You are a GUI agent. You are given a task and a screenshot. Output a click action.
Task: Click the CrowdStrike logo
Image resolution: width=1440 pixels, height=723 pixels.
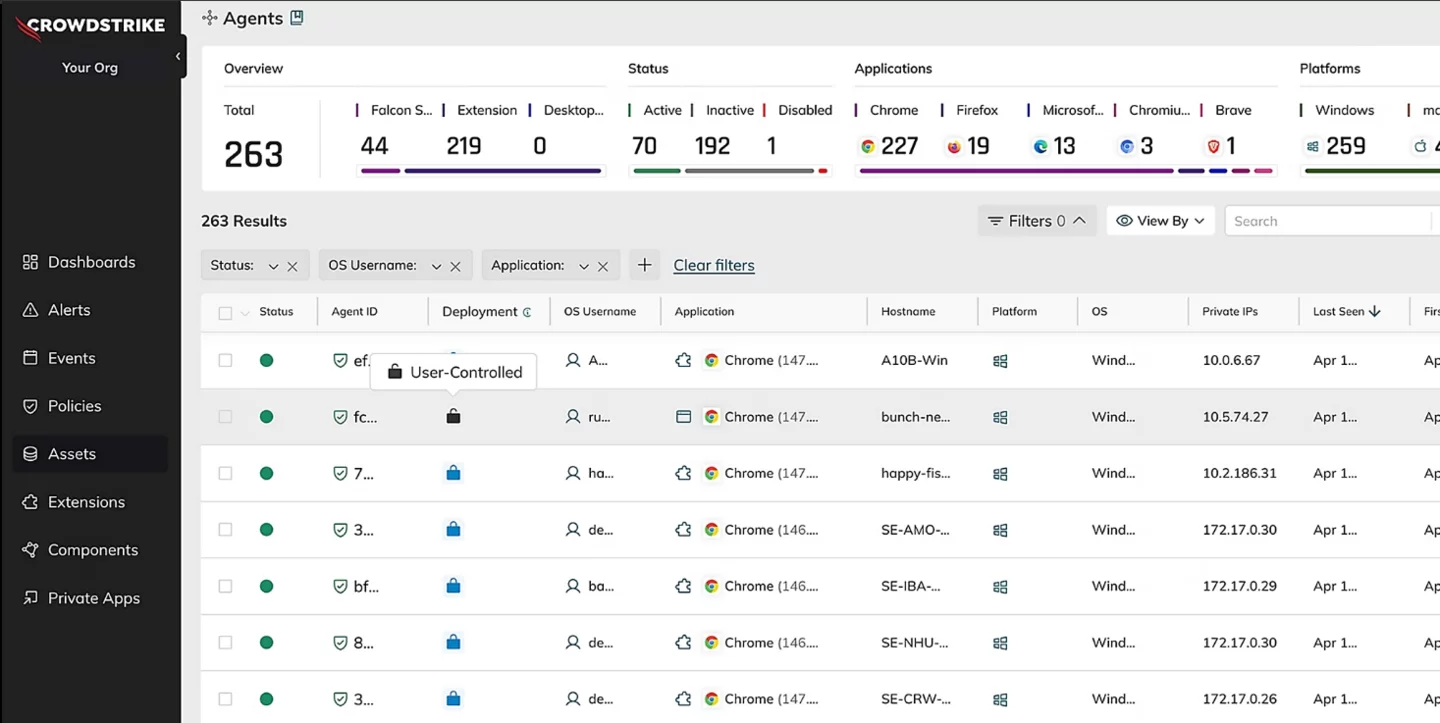tap(90, 27)
